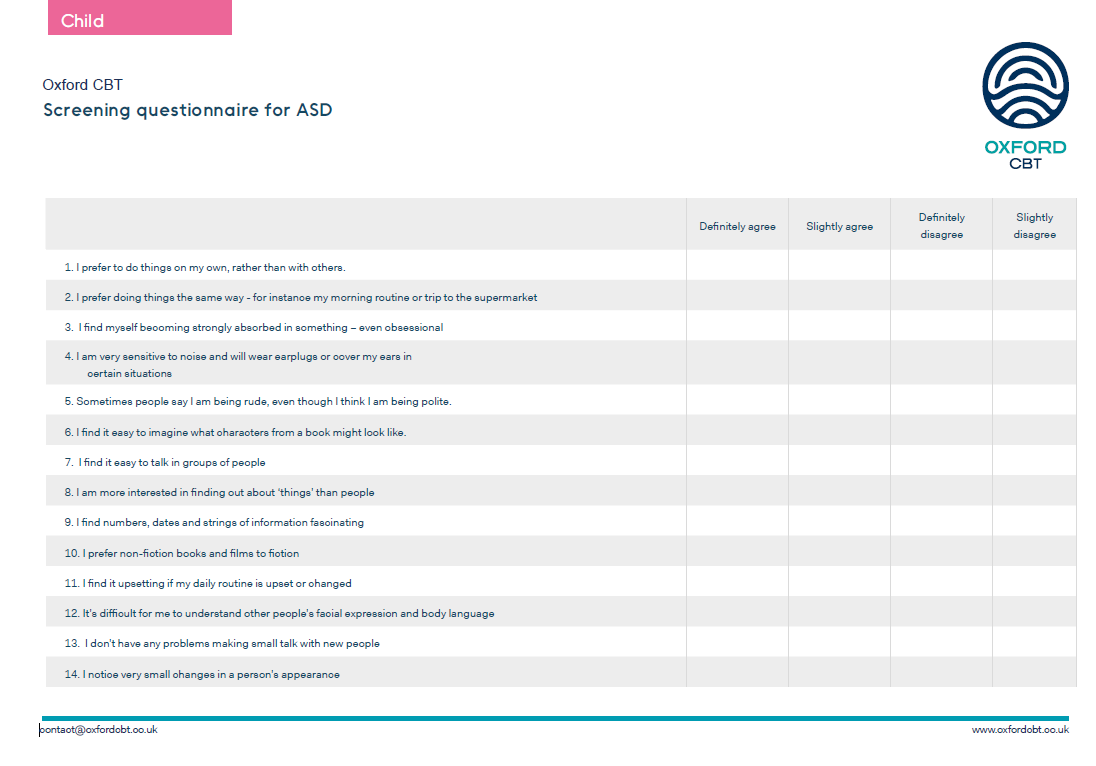The image size is (1096, 766).
Task: Check Slightly agree for question 12
Action: tap(839, 613)
